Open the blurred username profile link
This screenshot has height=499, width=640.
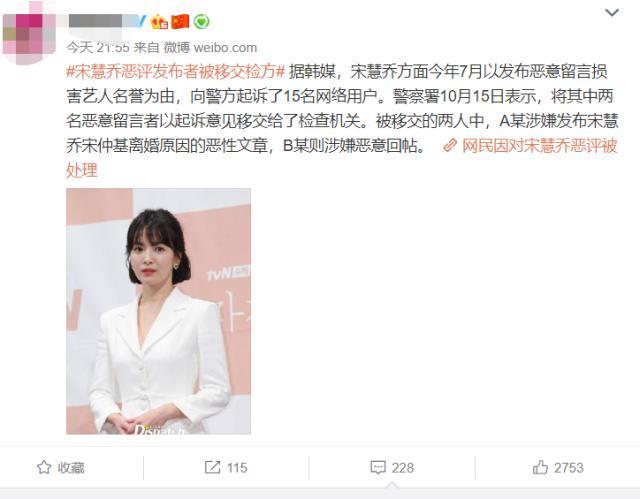tap(104, 21)
